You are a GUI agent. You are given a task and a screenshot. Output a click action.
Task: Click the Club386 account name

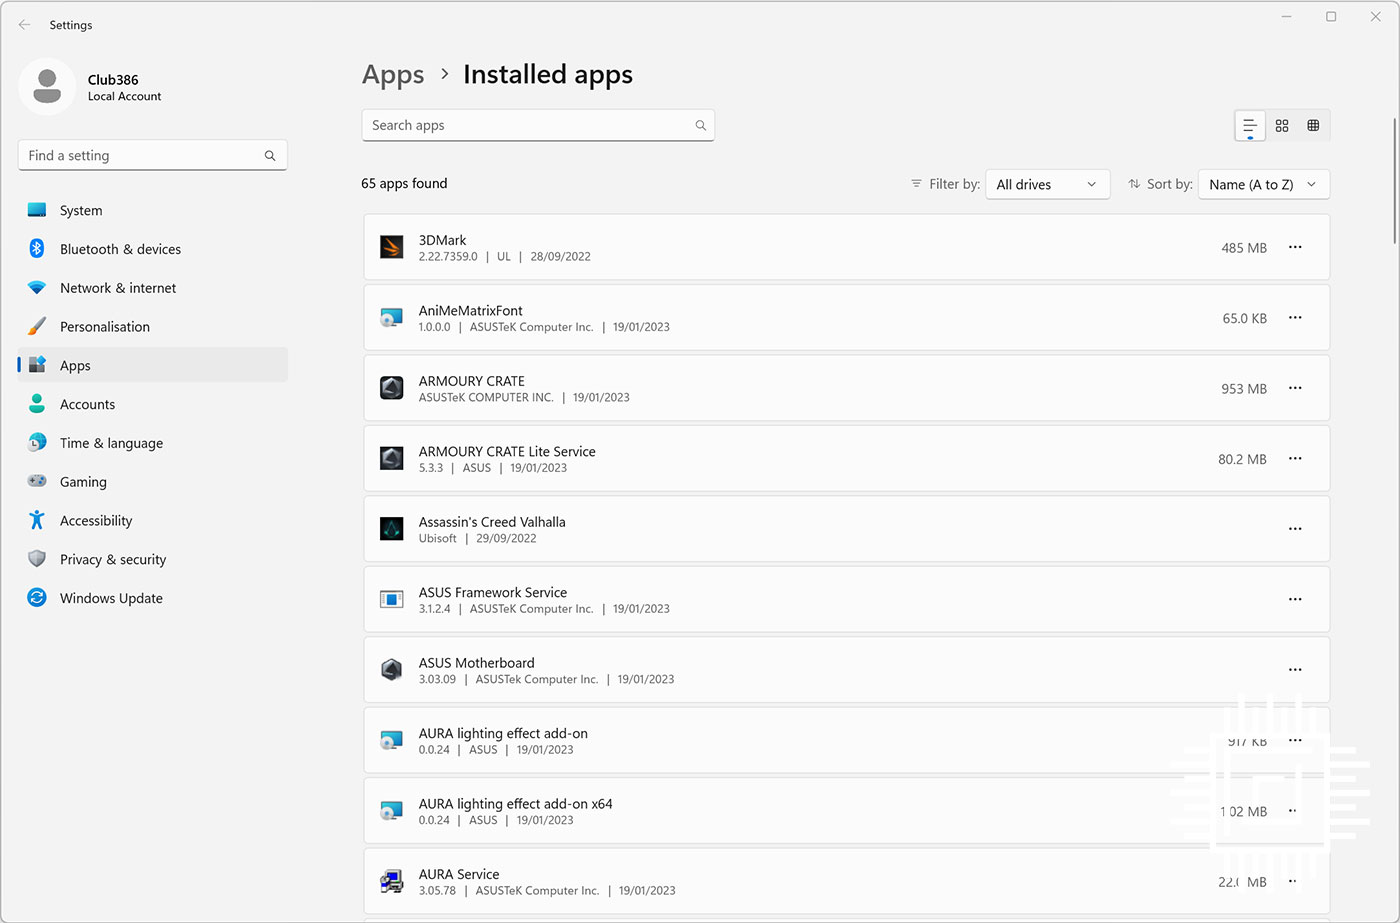113,80
